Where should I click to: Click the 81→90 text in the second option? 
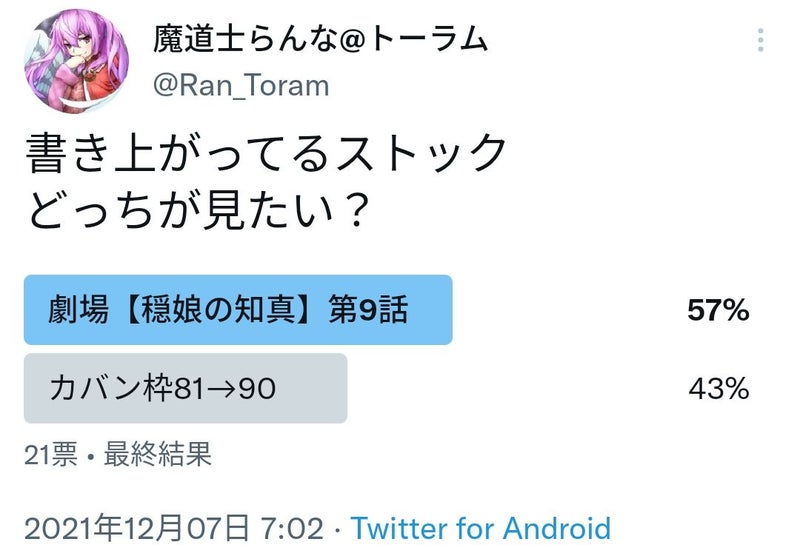225,389
